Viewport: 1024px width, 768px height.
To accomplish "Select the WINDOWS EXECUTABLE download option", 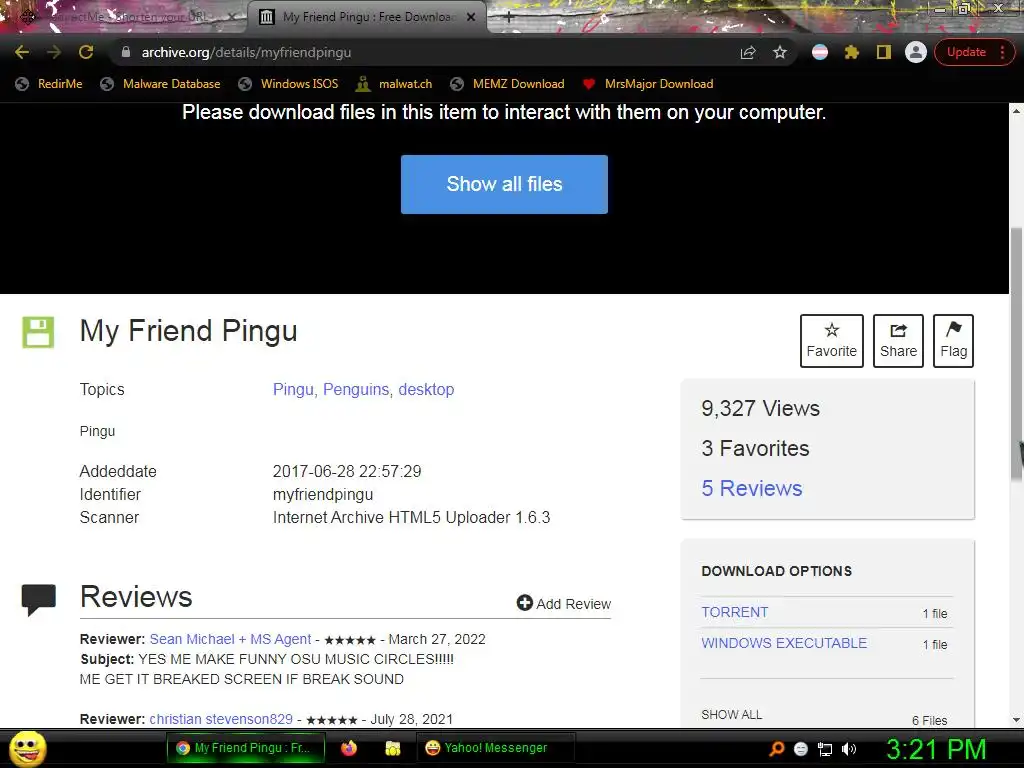I will click(x=784, y=643).
